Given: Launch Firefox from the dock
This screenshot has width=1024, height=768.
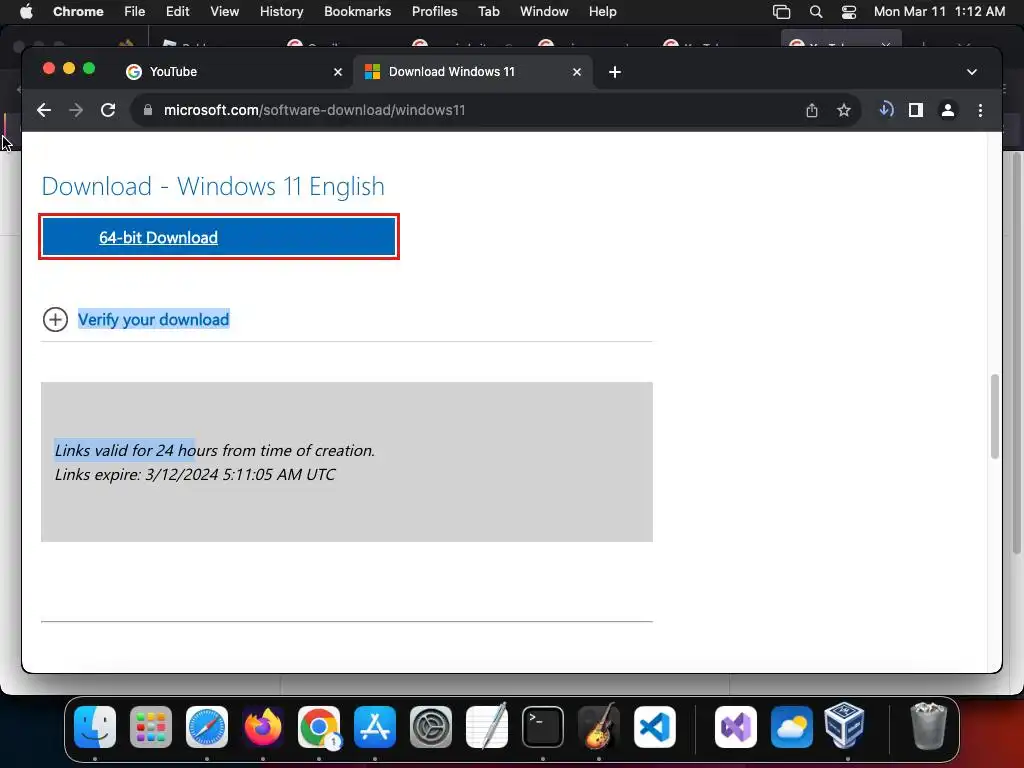Looking at the screenshot, I should coord(263,727).
